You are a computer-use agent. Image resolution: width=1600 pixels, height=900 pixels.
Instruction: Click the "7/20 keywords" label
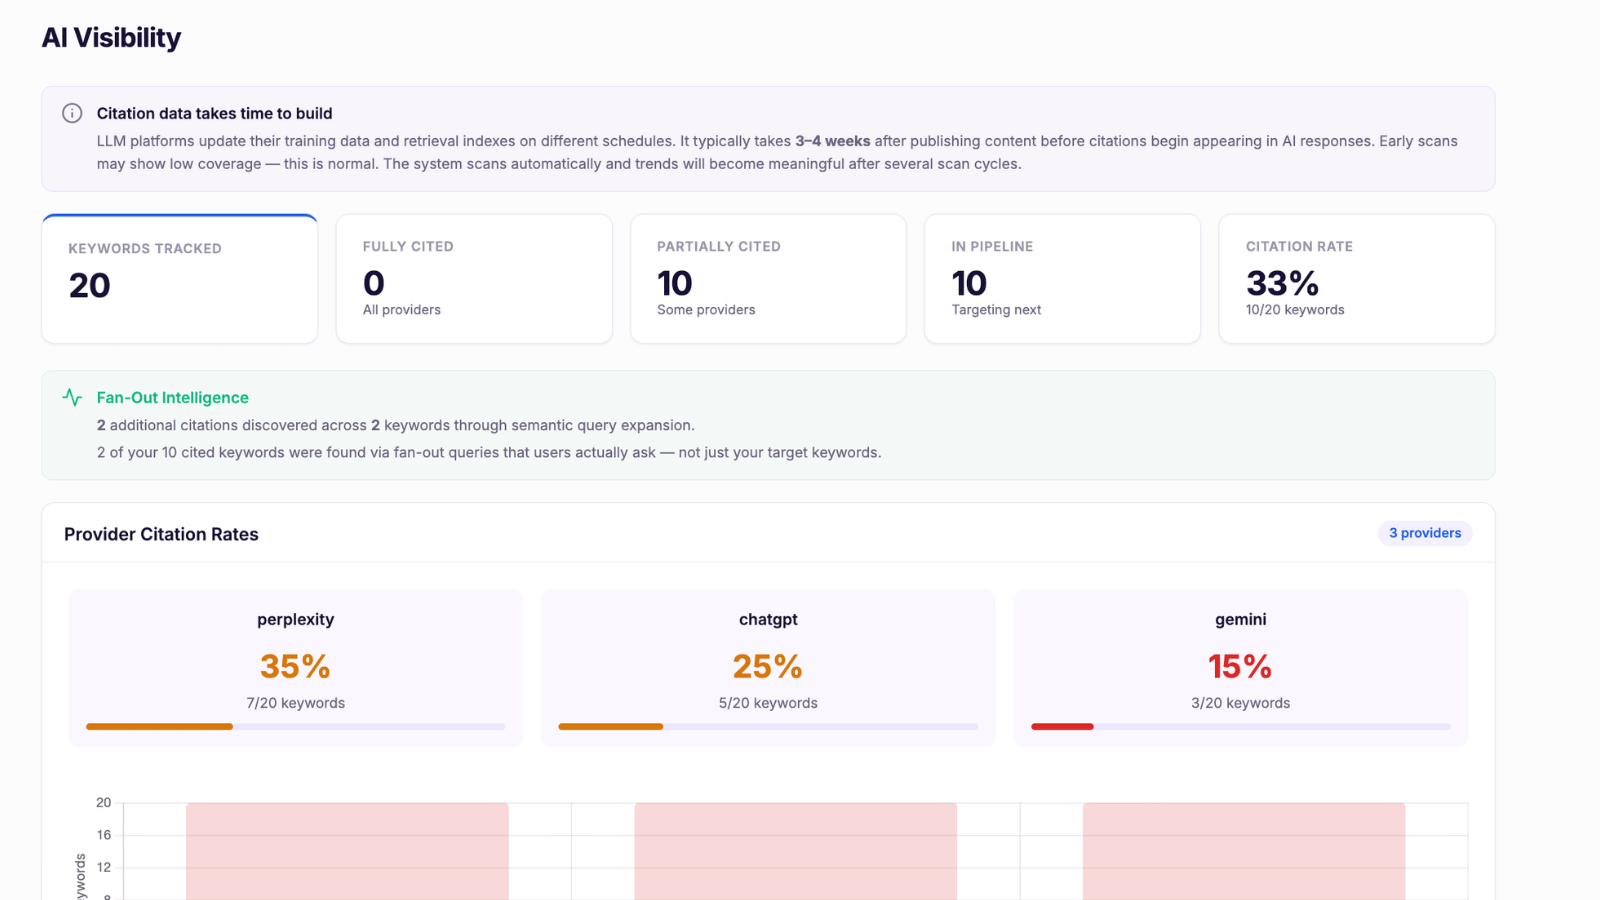pyautogui.click(x=295, y=703)
